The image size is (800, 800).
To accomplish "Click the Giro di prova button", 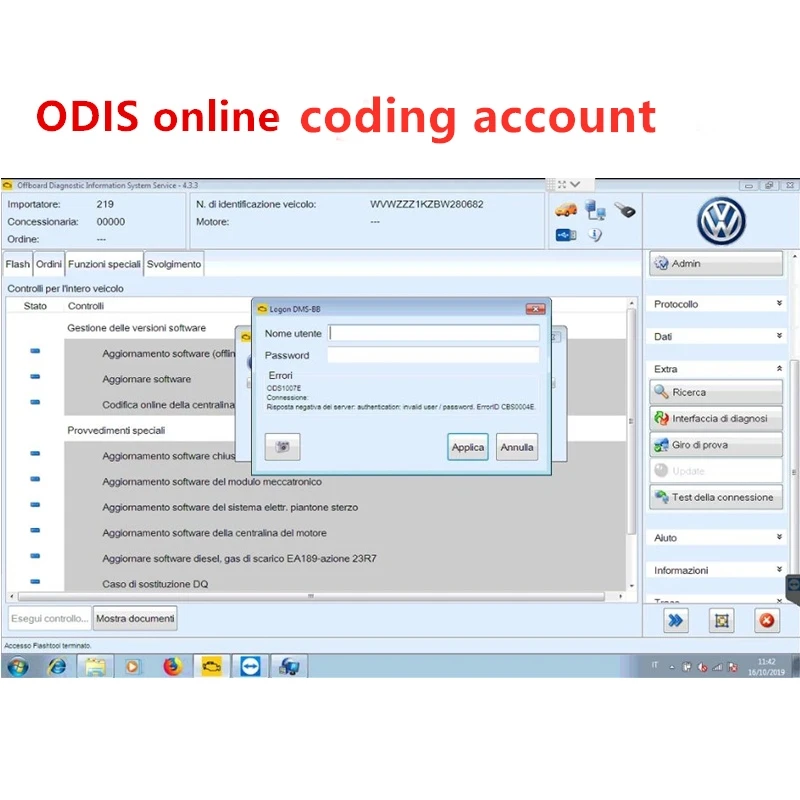I will 716,445.
